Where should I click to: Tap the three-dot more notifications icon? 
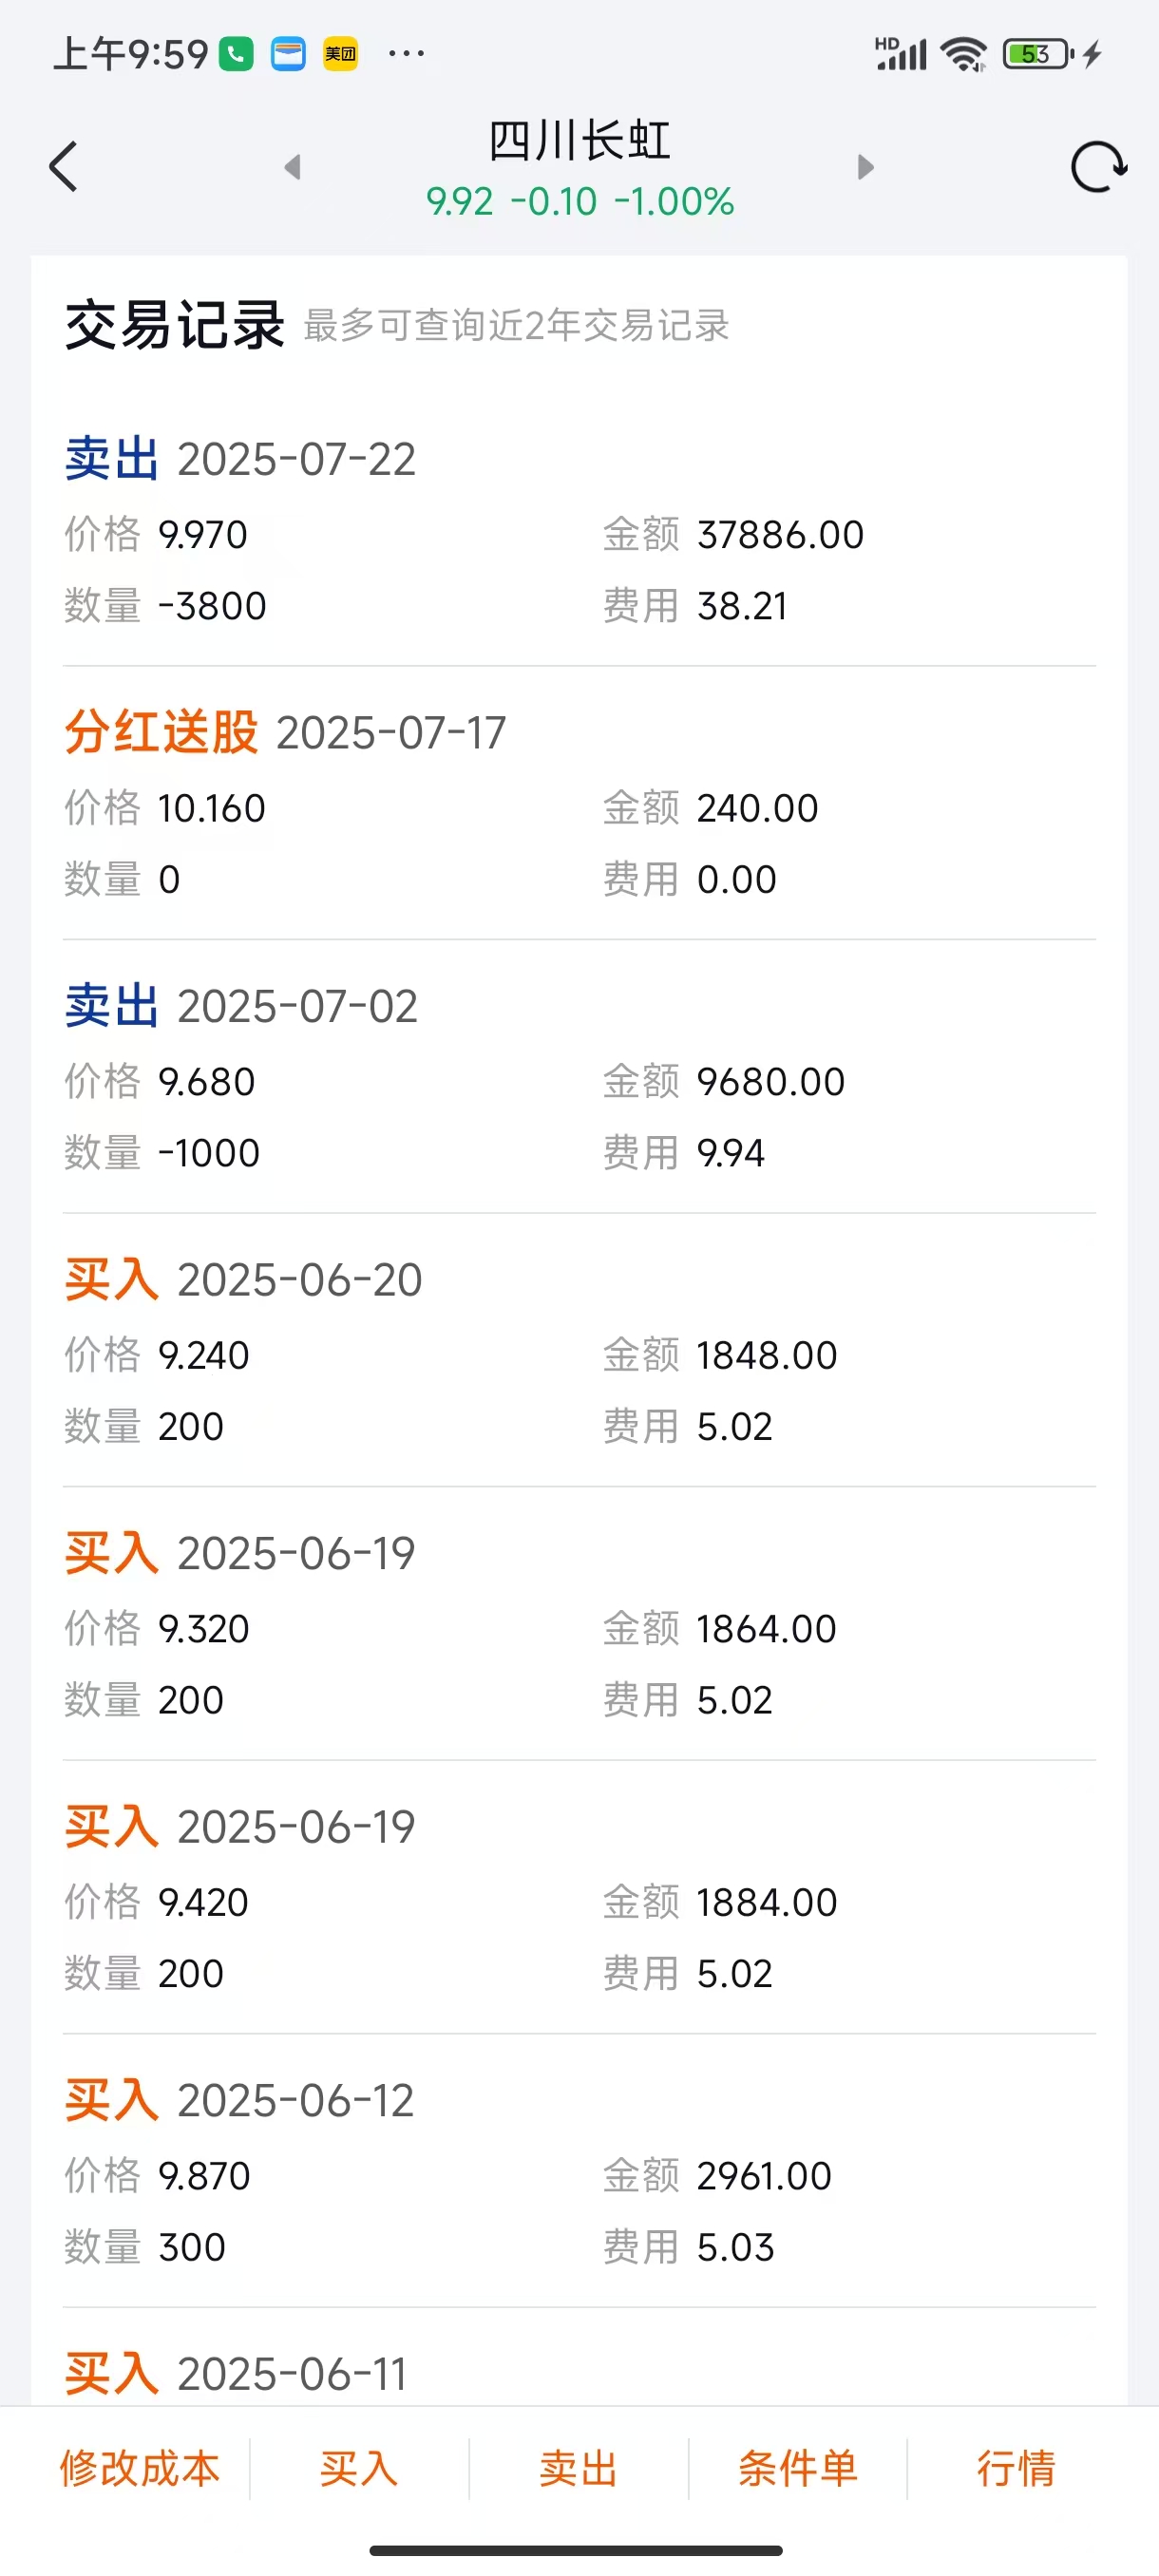pos(406,53)
